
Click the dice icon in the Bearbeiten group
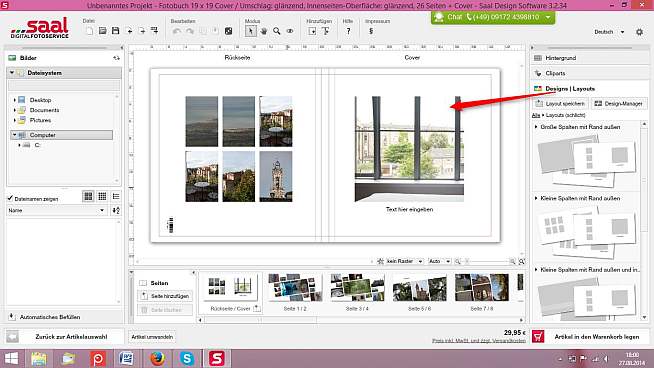229,31
